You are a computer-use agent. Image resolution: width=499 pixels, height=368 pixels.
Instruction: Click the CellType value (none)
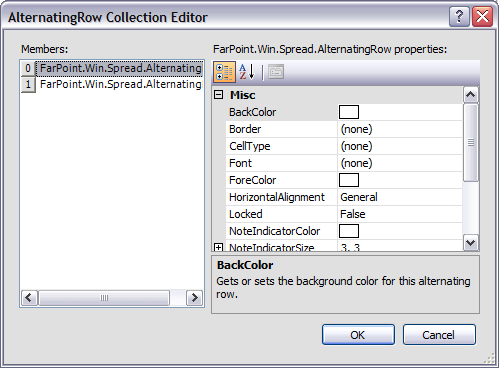(356, 146)
